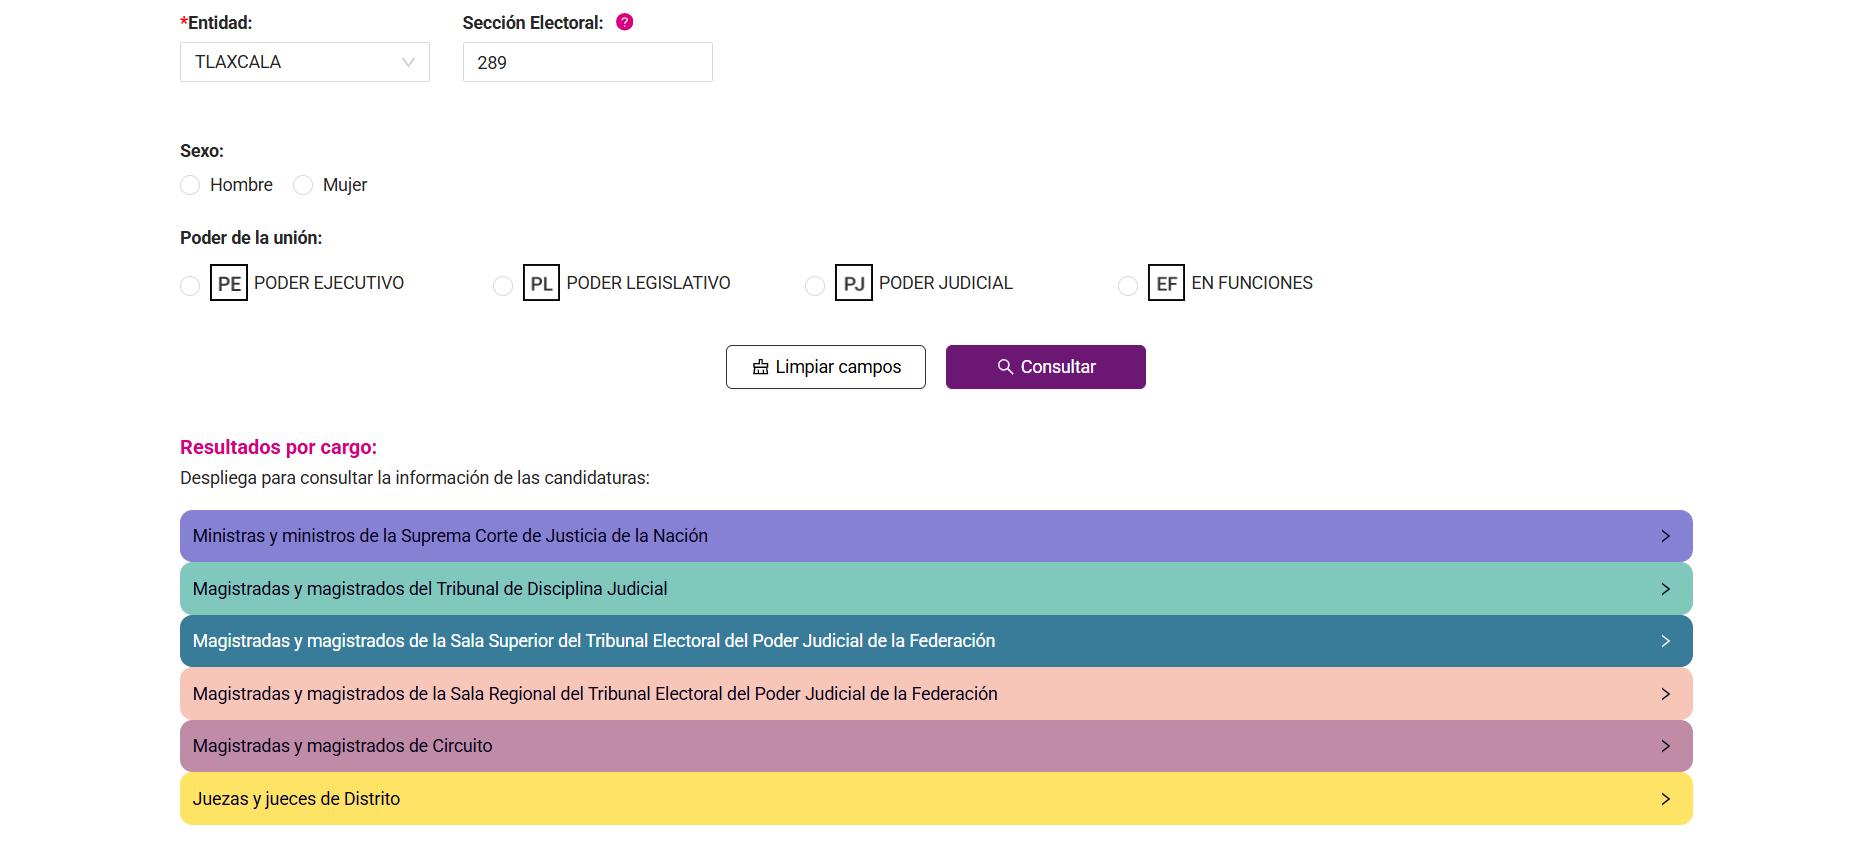Open the Magistradas y magistrados de Circuito panel

pos(935,746)
